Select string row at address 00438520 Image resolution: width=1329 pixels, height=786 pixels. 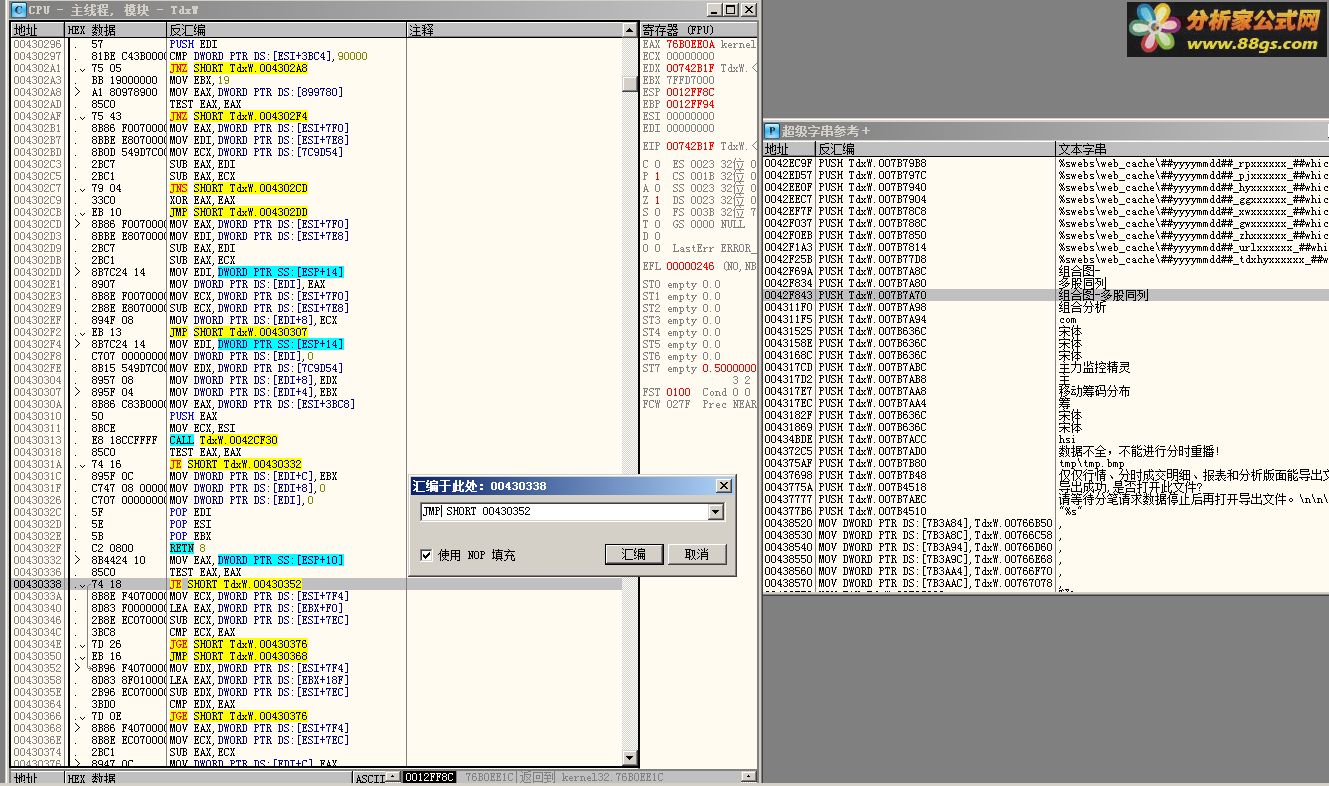pos(1046,523)
